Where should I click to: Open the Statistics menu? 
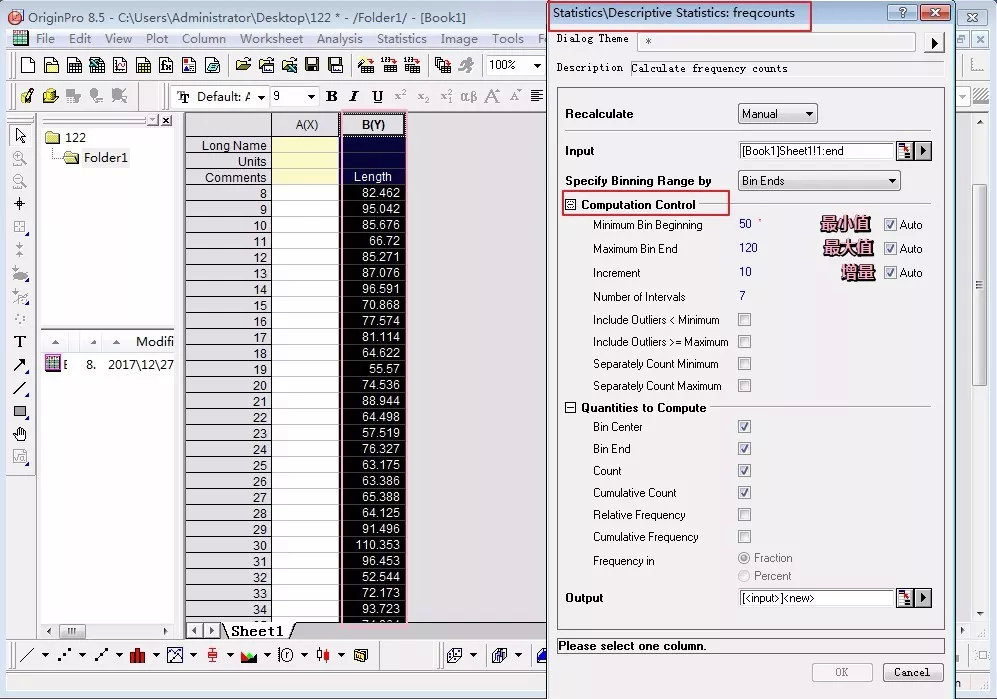[x=402, y=39]
